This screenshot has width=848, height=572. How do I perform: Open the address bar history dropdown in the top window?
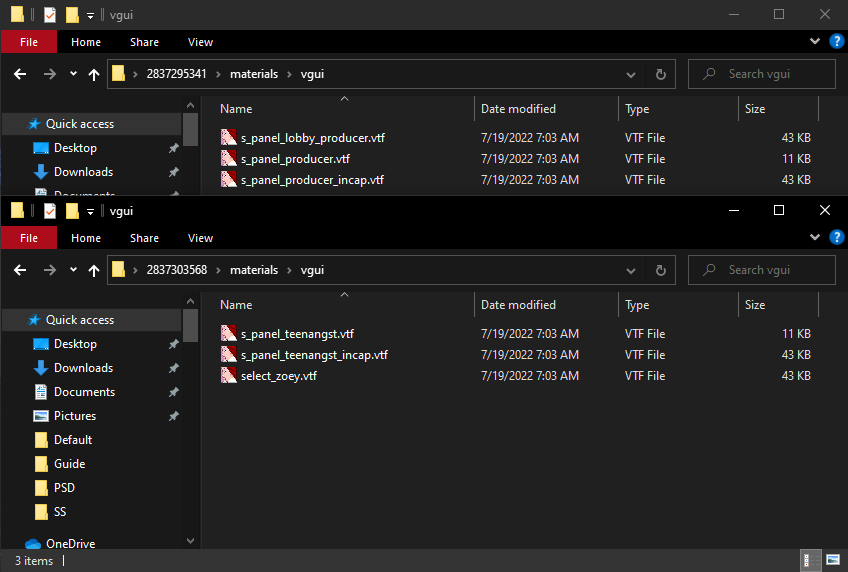coord(631,74)
